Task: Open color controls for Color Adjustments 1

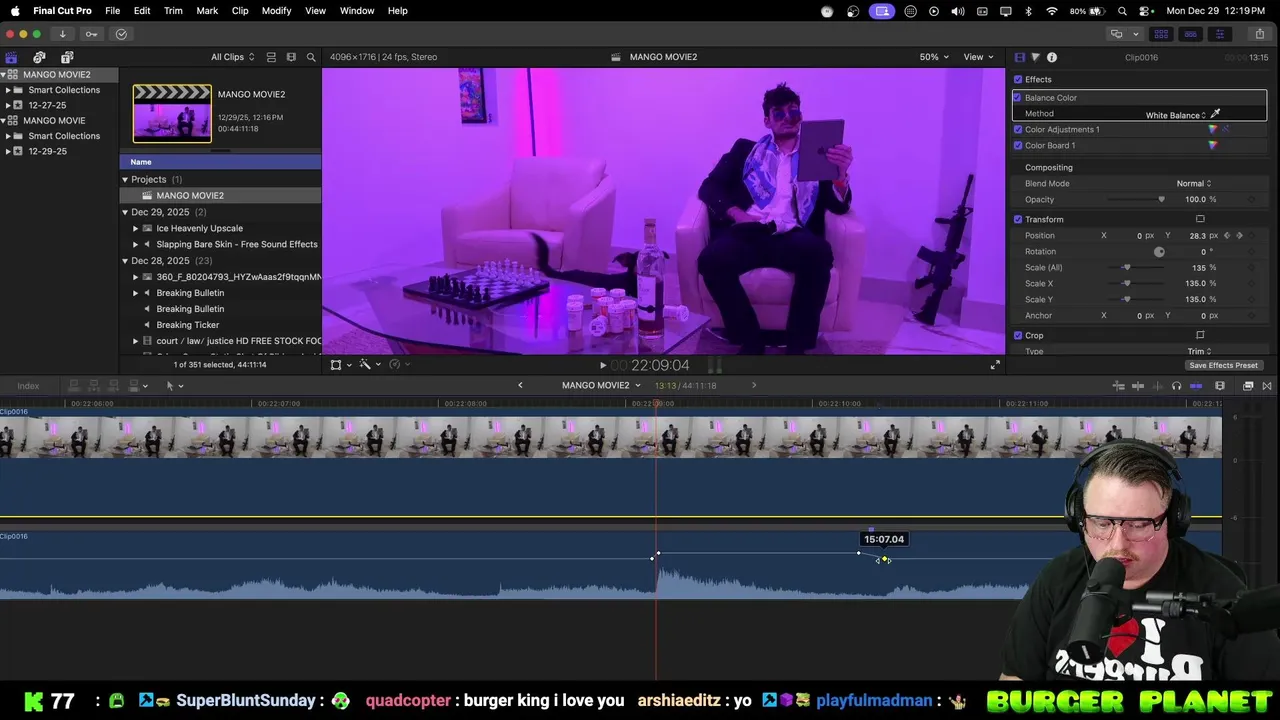Action: (x=1213, y=129)
